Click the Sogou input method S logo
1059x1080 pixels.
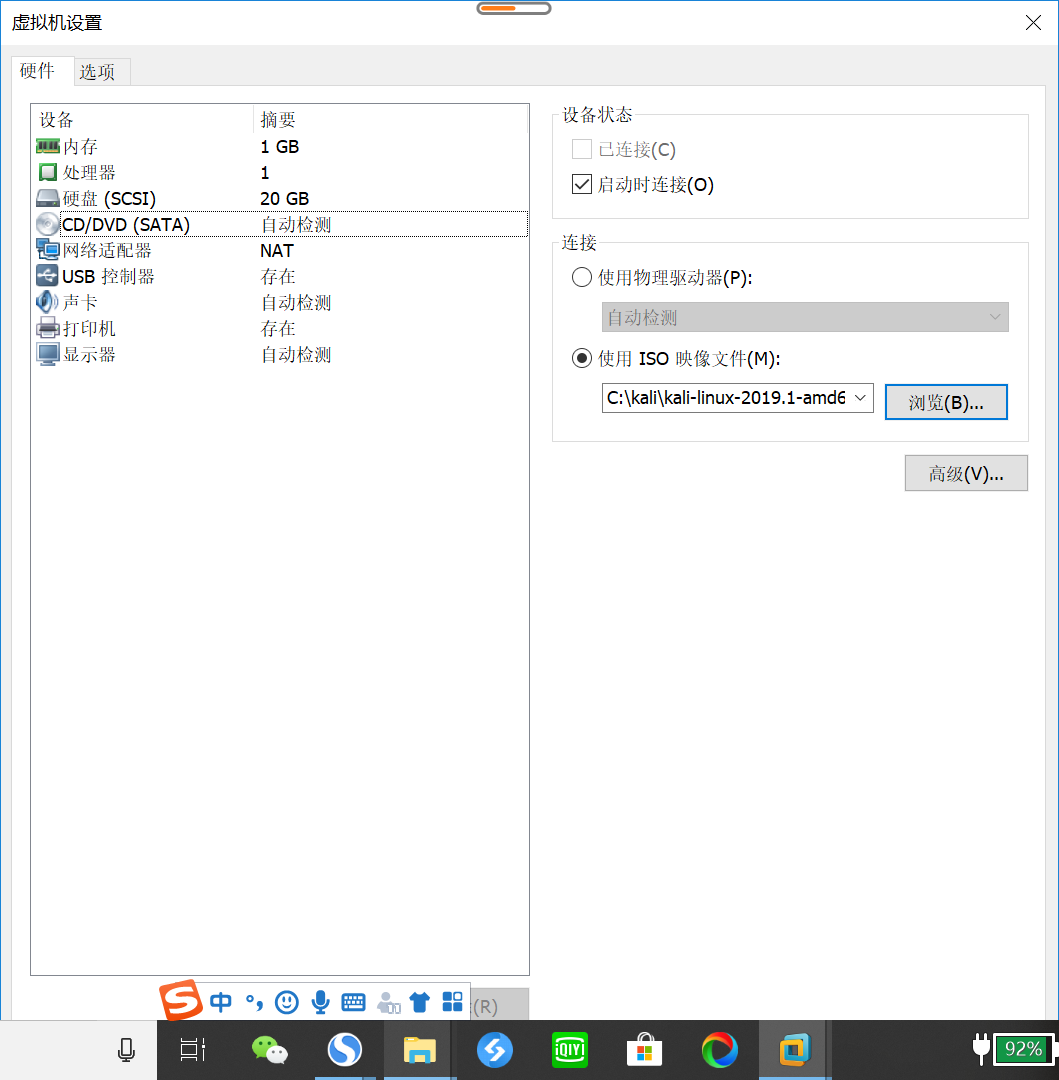(x=180, y=1000)
